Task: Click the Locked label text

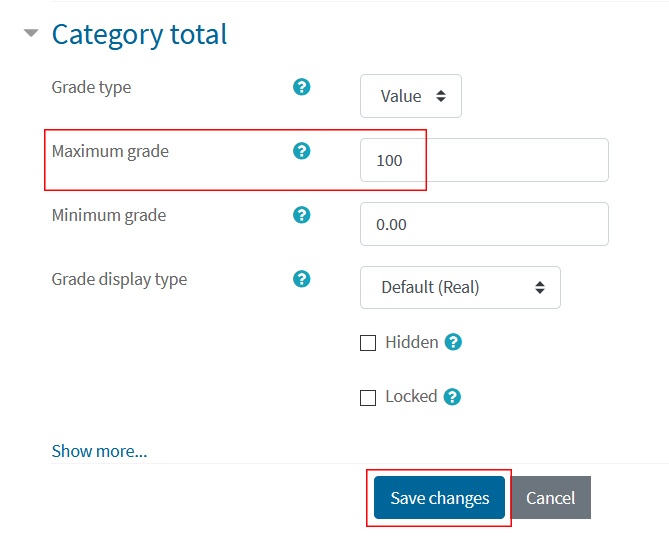Action: click(411, 396)
